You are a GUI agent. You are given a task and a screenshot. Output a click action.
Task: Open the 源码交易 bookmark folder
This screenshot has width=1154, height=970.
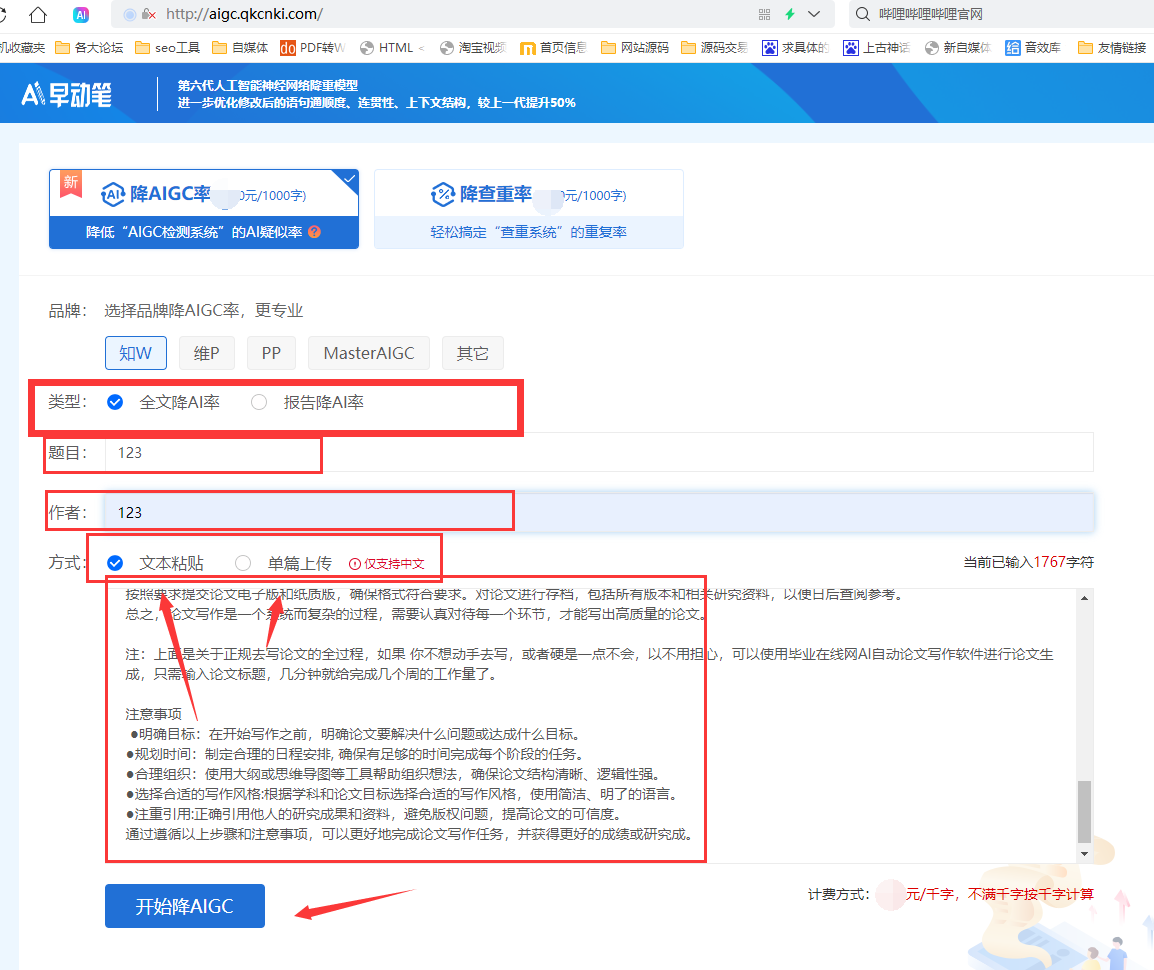715,48
